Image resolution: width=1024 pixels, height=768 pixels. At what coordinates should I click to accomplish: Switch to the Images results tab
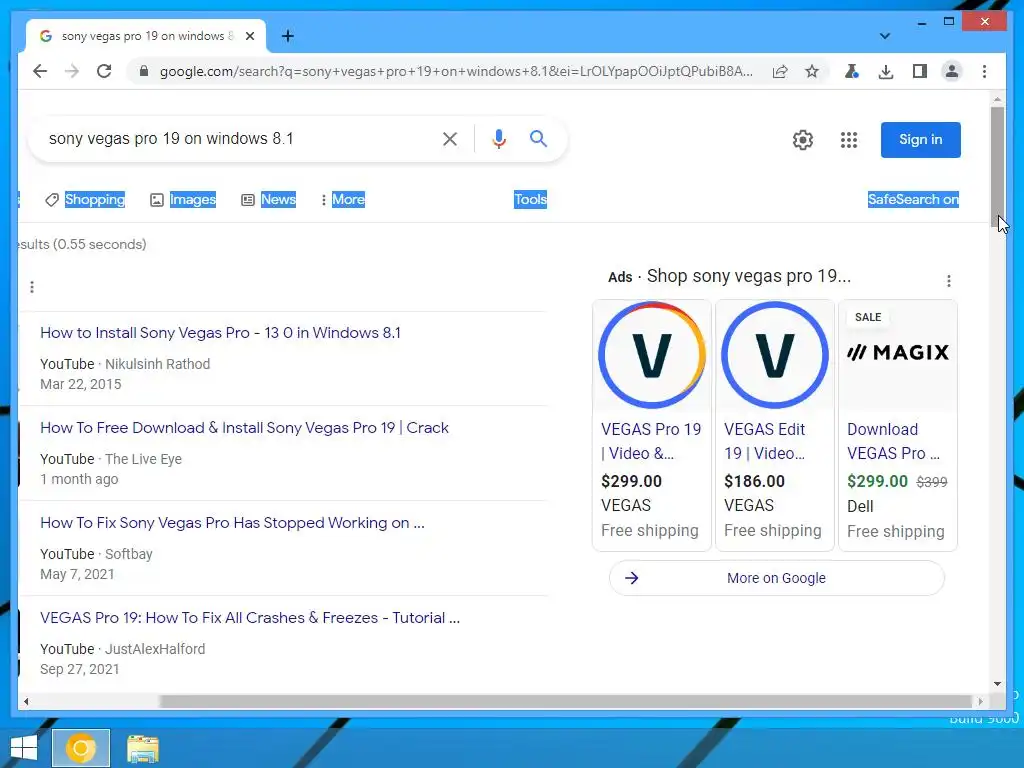pyautogui.click(x=183, y=199)
